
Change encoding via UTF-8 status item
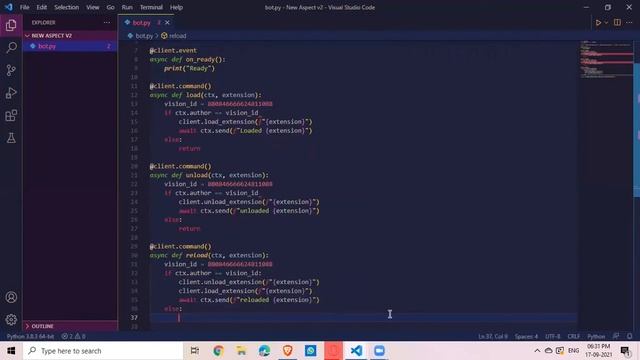[x=553, y=336]
